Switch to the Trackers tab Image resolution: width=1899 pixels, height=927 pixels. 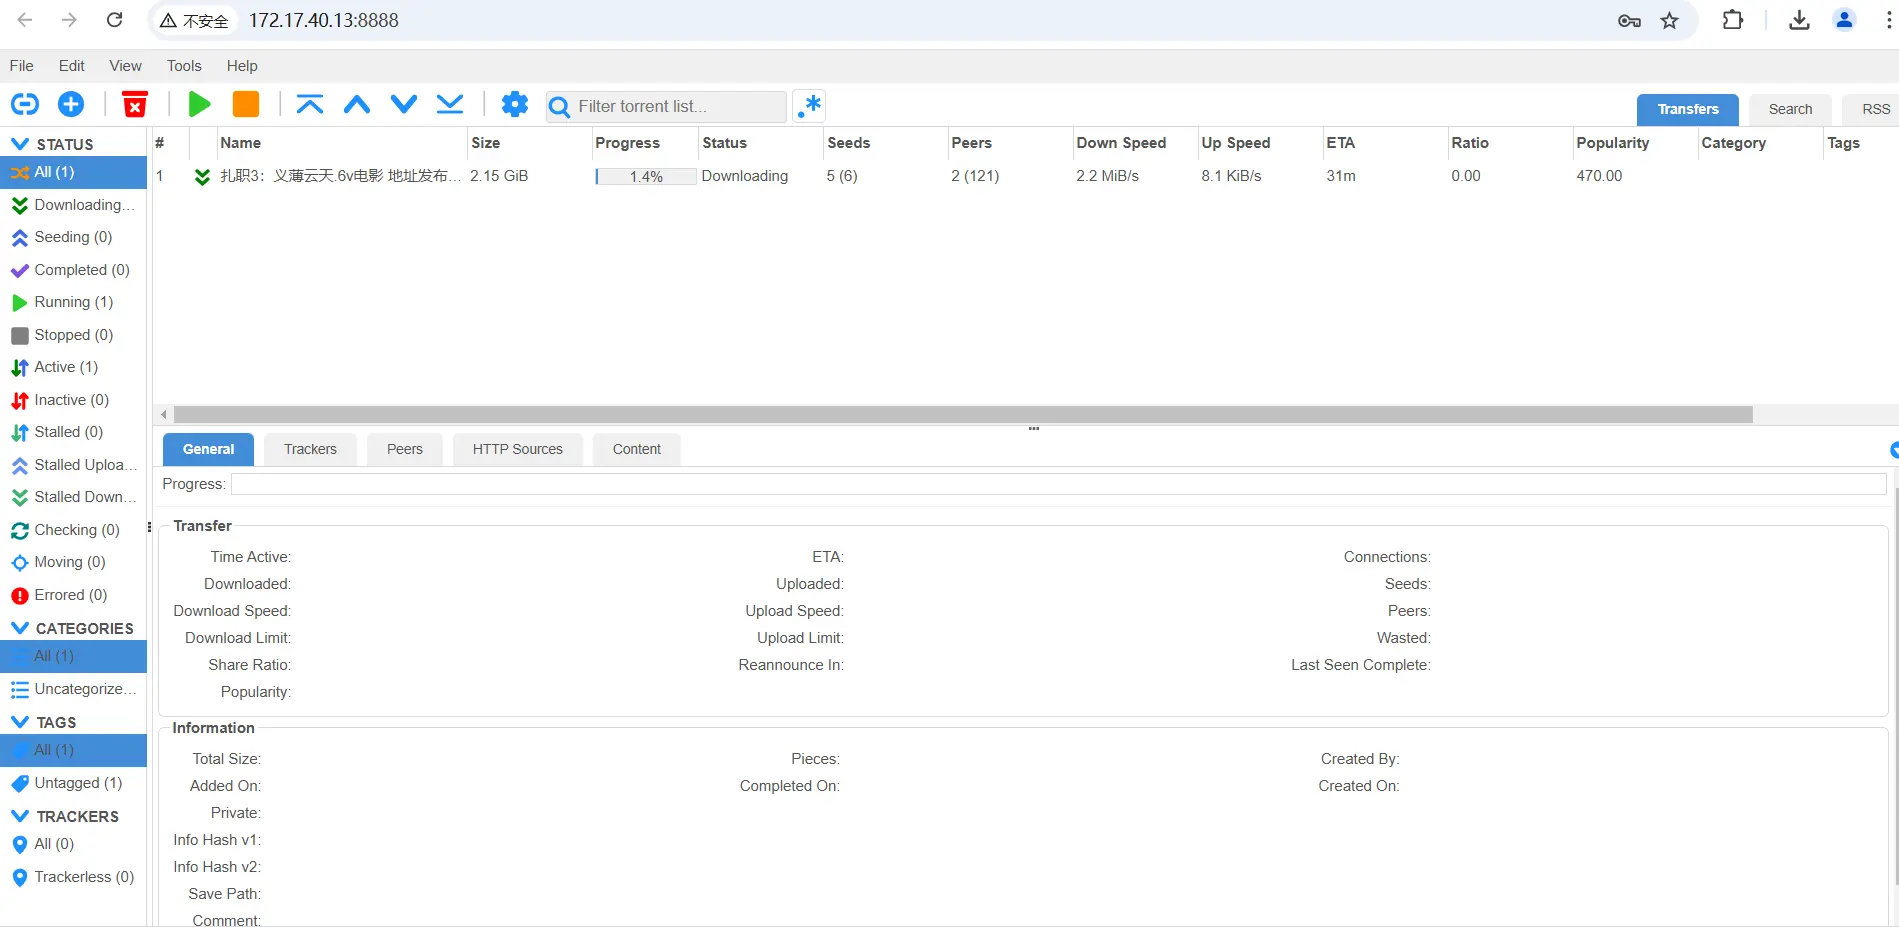click(310, 449)
